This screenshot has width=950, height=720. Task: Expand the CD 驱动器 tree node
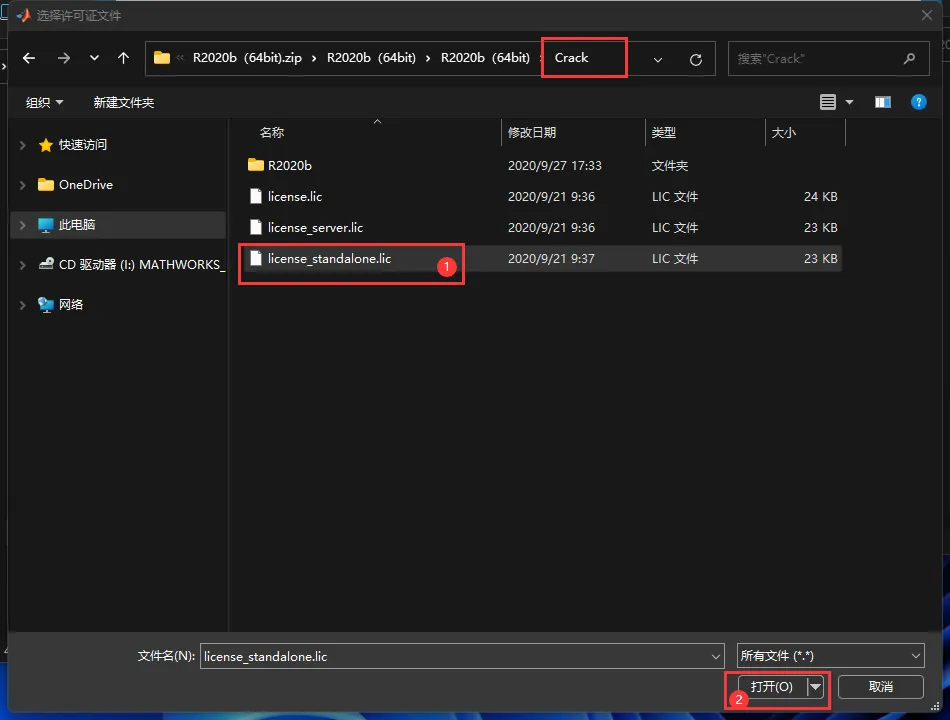tap(22, 265)
